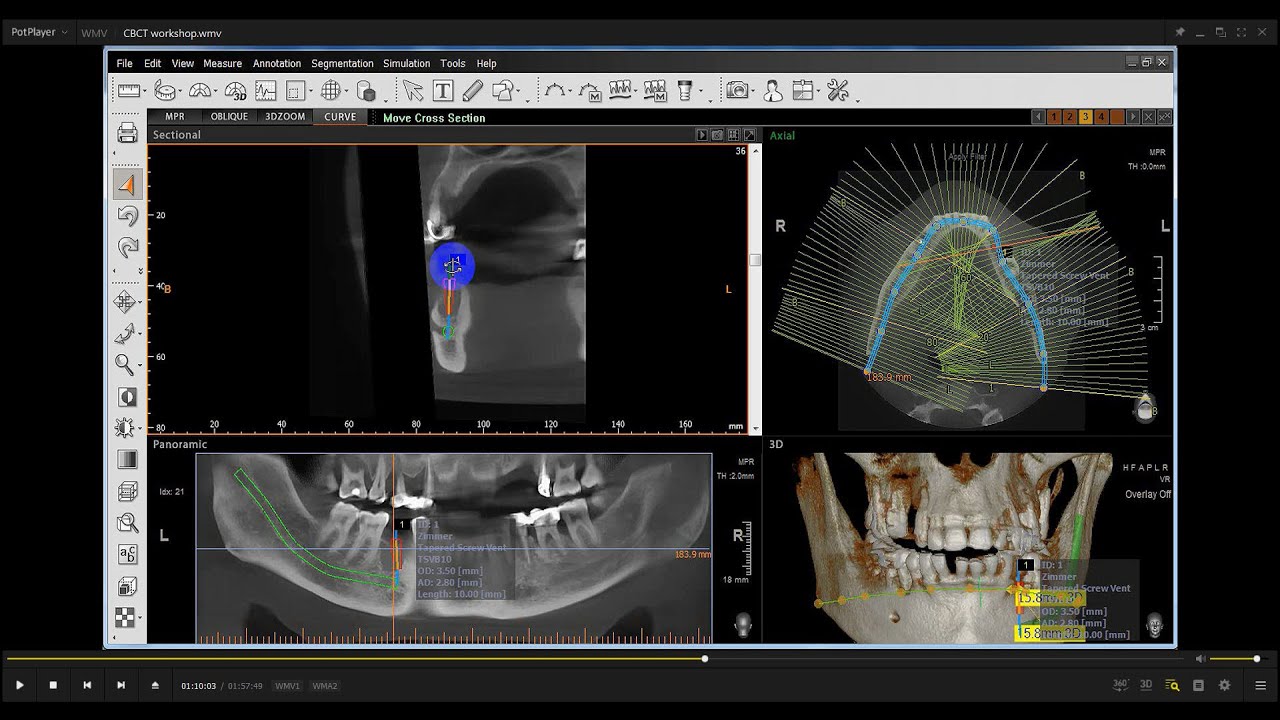
Task: Switch to the 3DZOOM tab
Action: [x=285, y=117]
